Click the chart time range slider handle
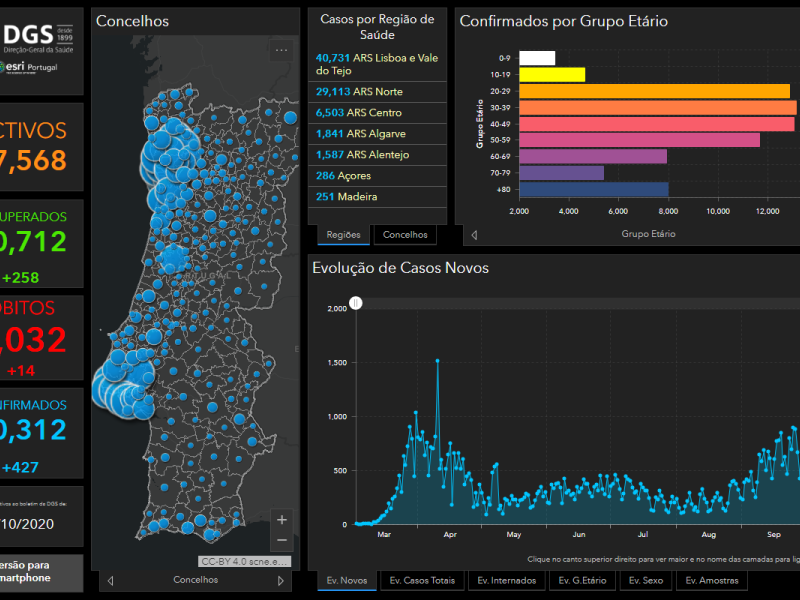The width and height of the screenshot is (800, 600). (354, 303)
